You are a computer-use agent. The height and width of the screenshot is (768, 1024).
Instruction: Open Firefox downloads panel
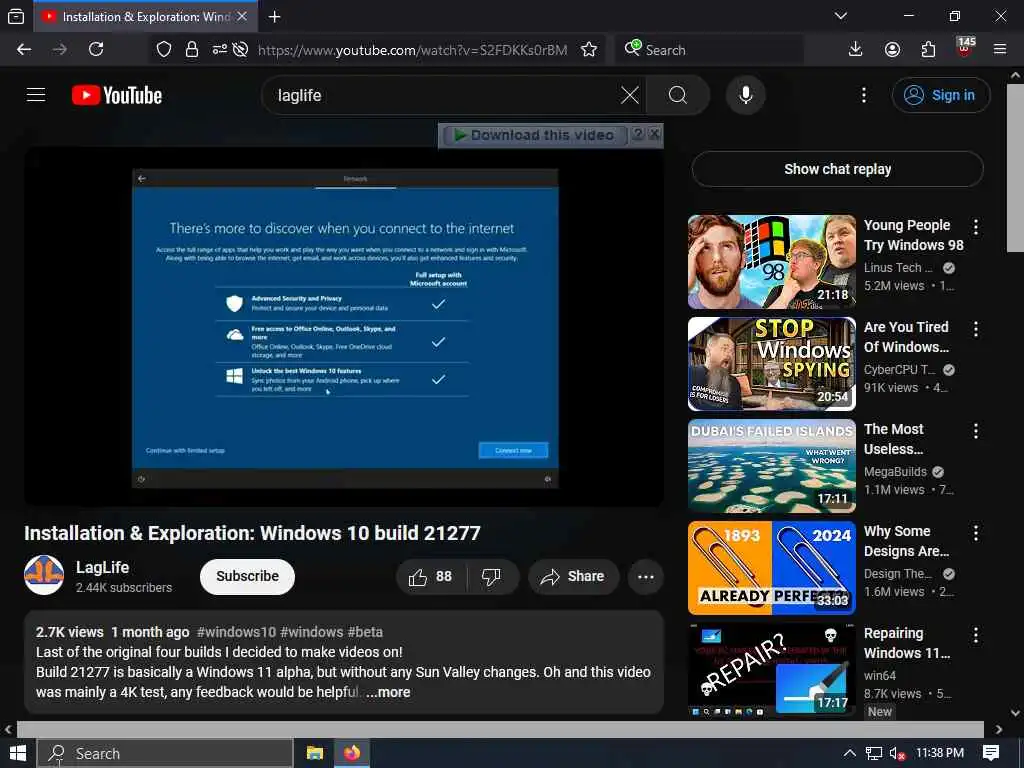855,50
